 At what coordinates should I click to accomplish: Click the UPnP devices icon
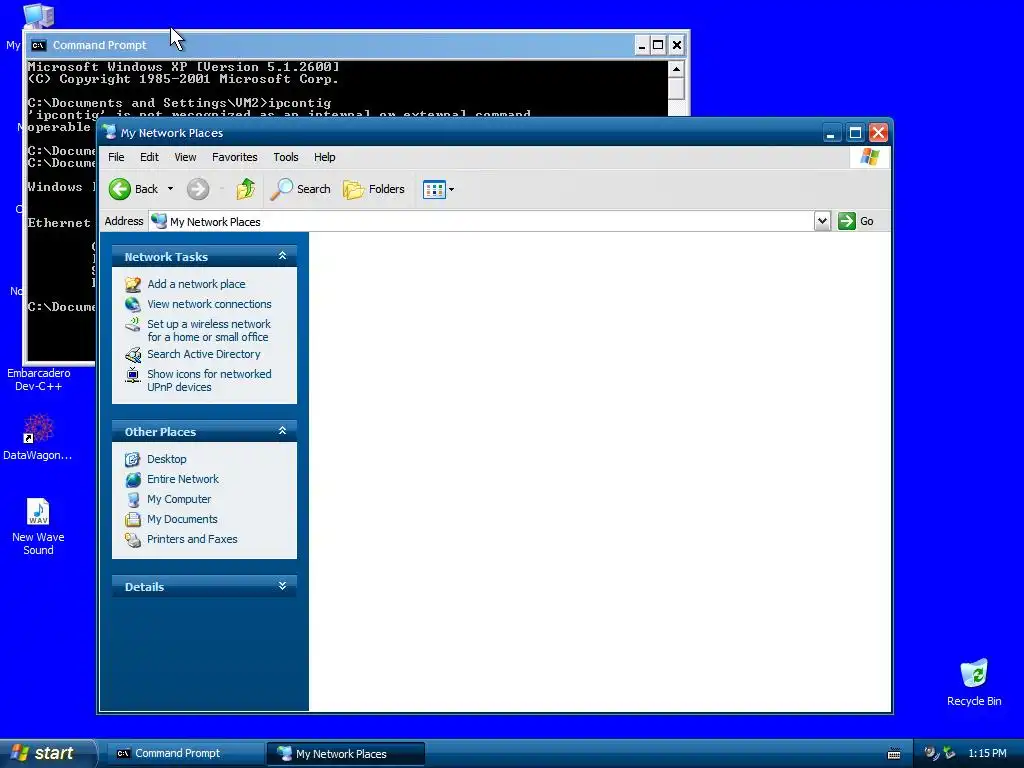[x=133, y=375]
